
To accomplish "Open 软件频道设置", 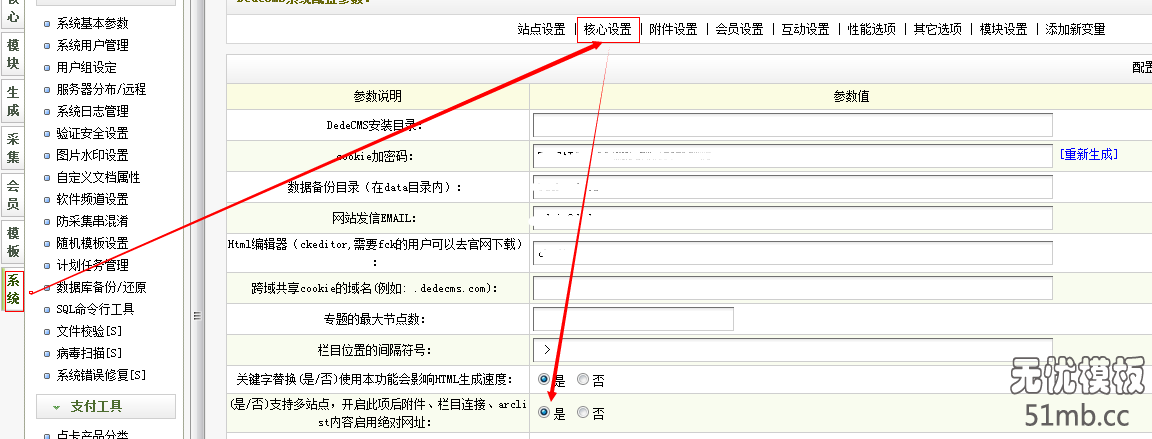I will (92, 200).
